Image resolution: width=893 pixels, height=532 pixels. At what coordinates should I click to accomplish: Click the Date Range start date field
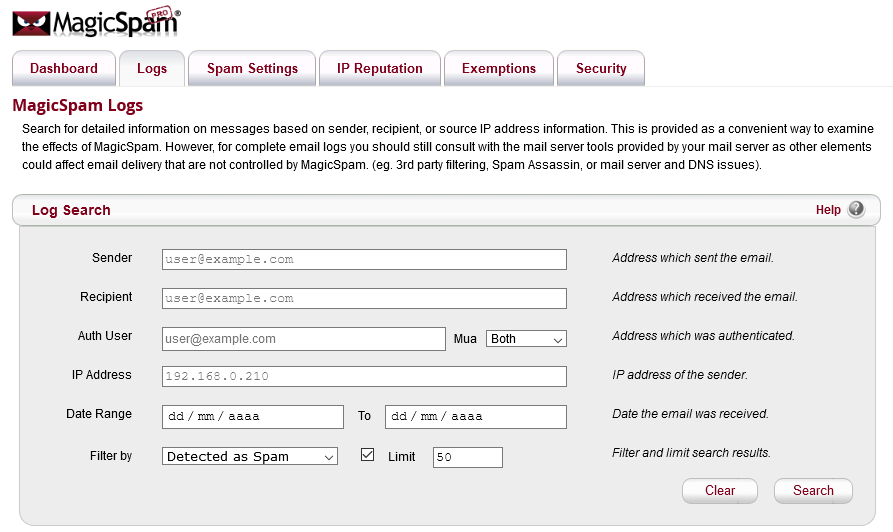pos(253,416)
